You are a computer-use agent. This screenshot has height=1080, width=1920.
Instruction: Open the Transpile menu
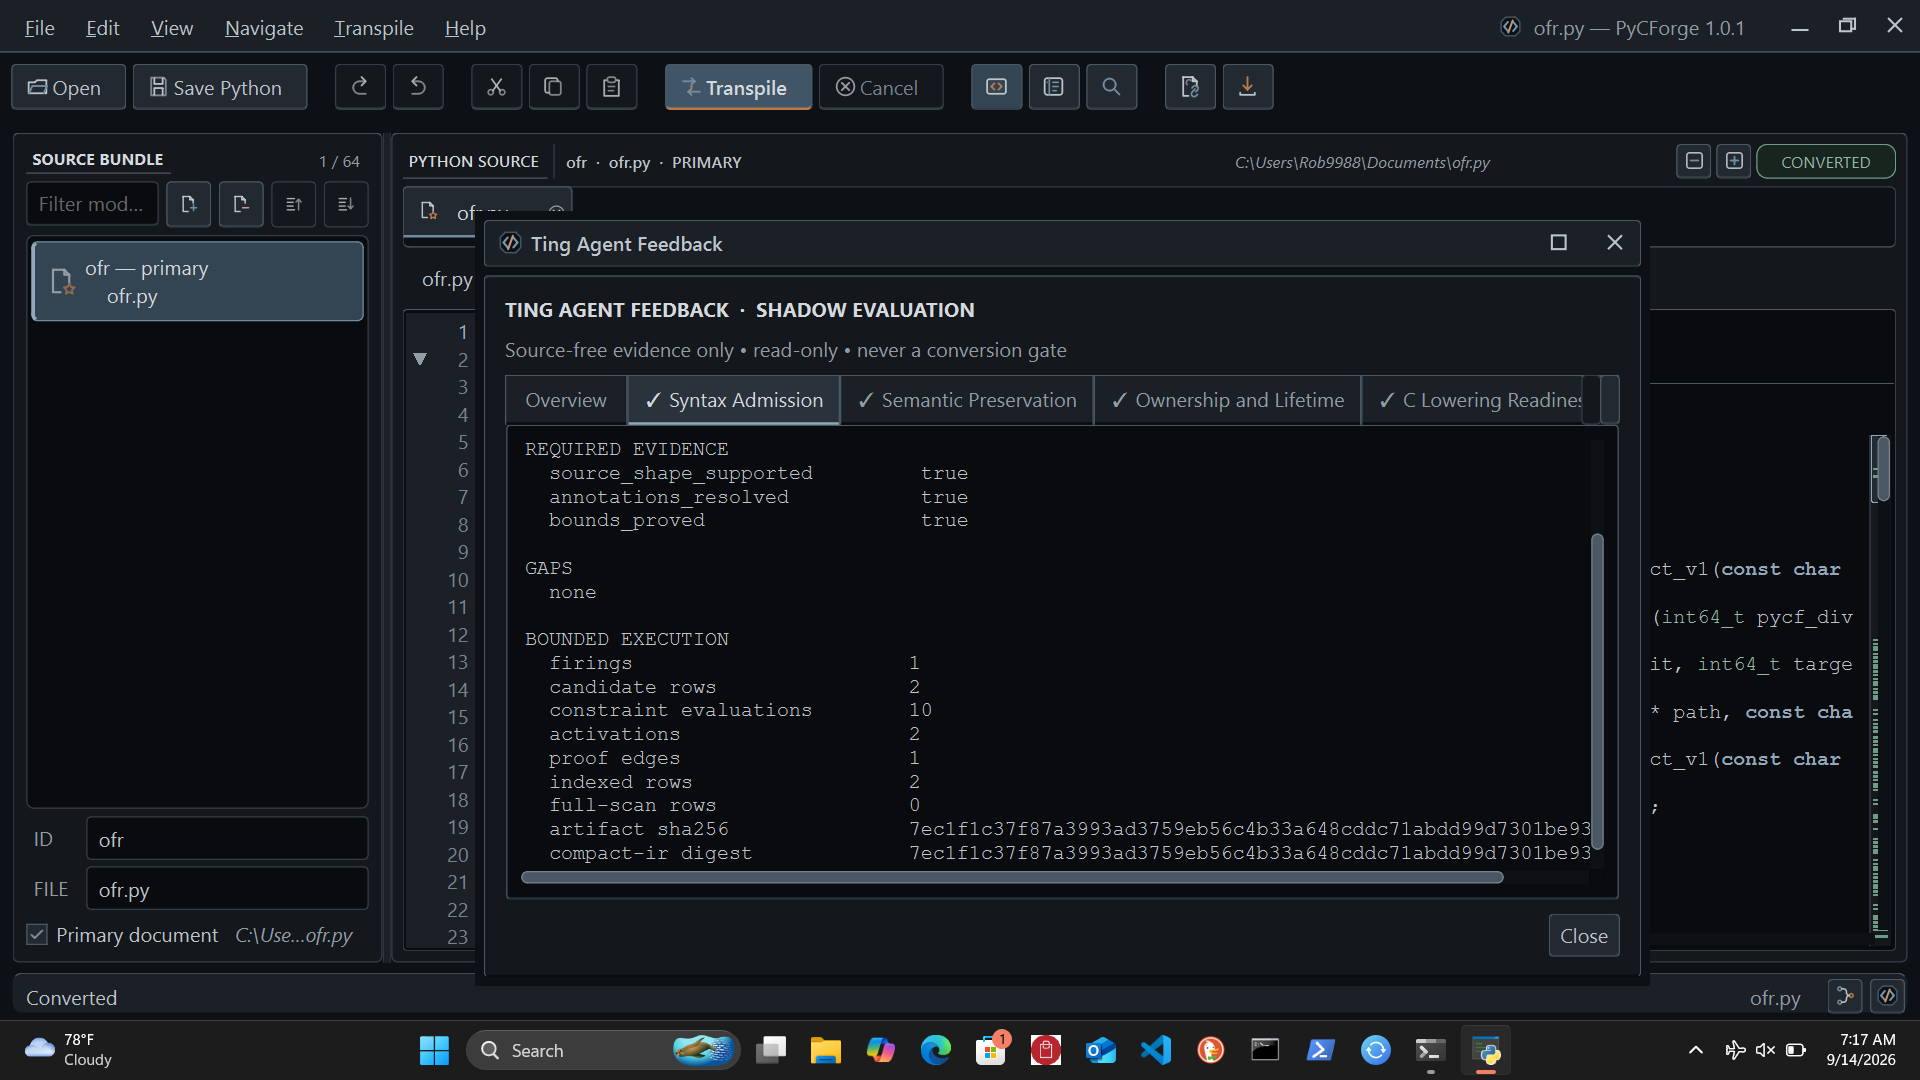pos(374,28)
